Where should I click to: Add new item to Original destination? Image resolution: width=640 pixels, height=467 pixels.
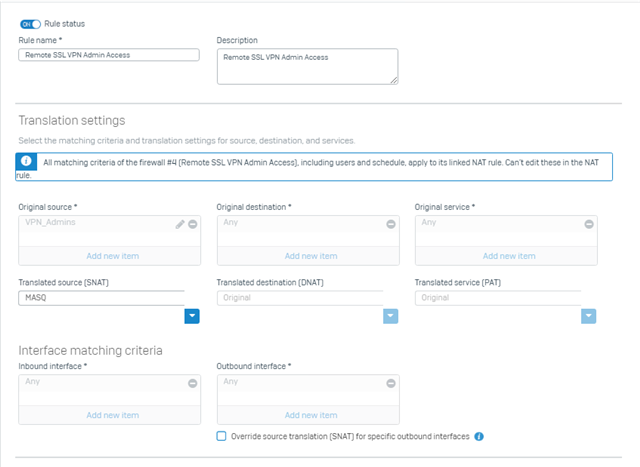311,256
